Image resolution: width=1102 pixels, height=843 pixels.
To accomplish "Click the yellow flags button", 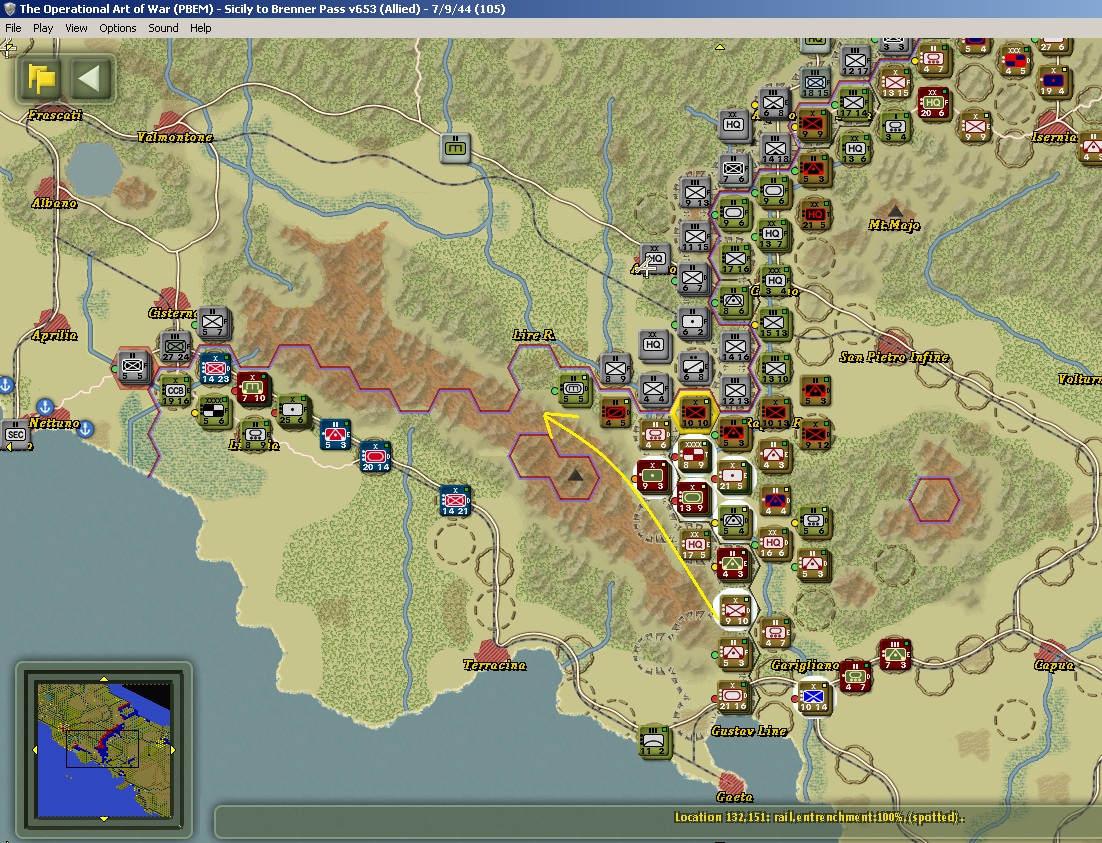I will [41, 78].
